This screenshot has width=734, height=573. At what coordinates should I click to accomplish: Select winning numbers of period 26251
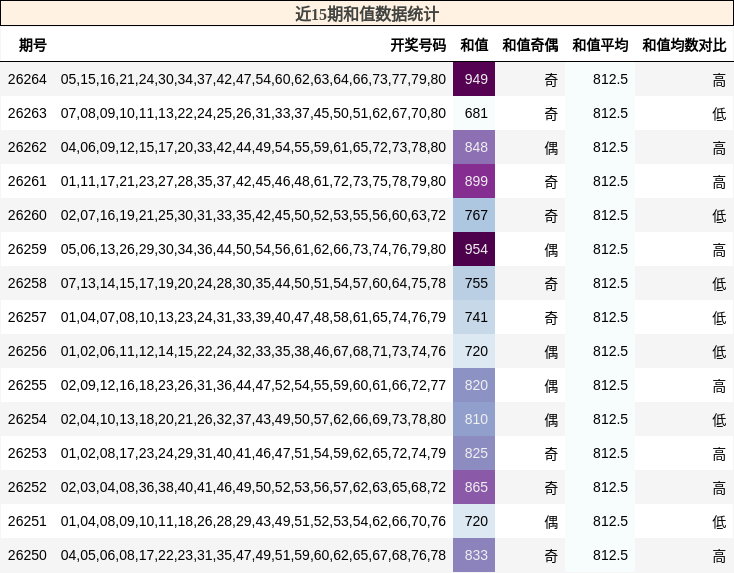click(x=253, y=521)
